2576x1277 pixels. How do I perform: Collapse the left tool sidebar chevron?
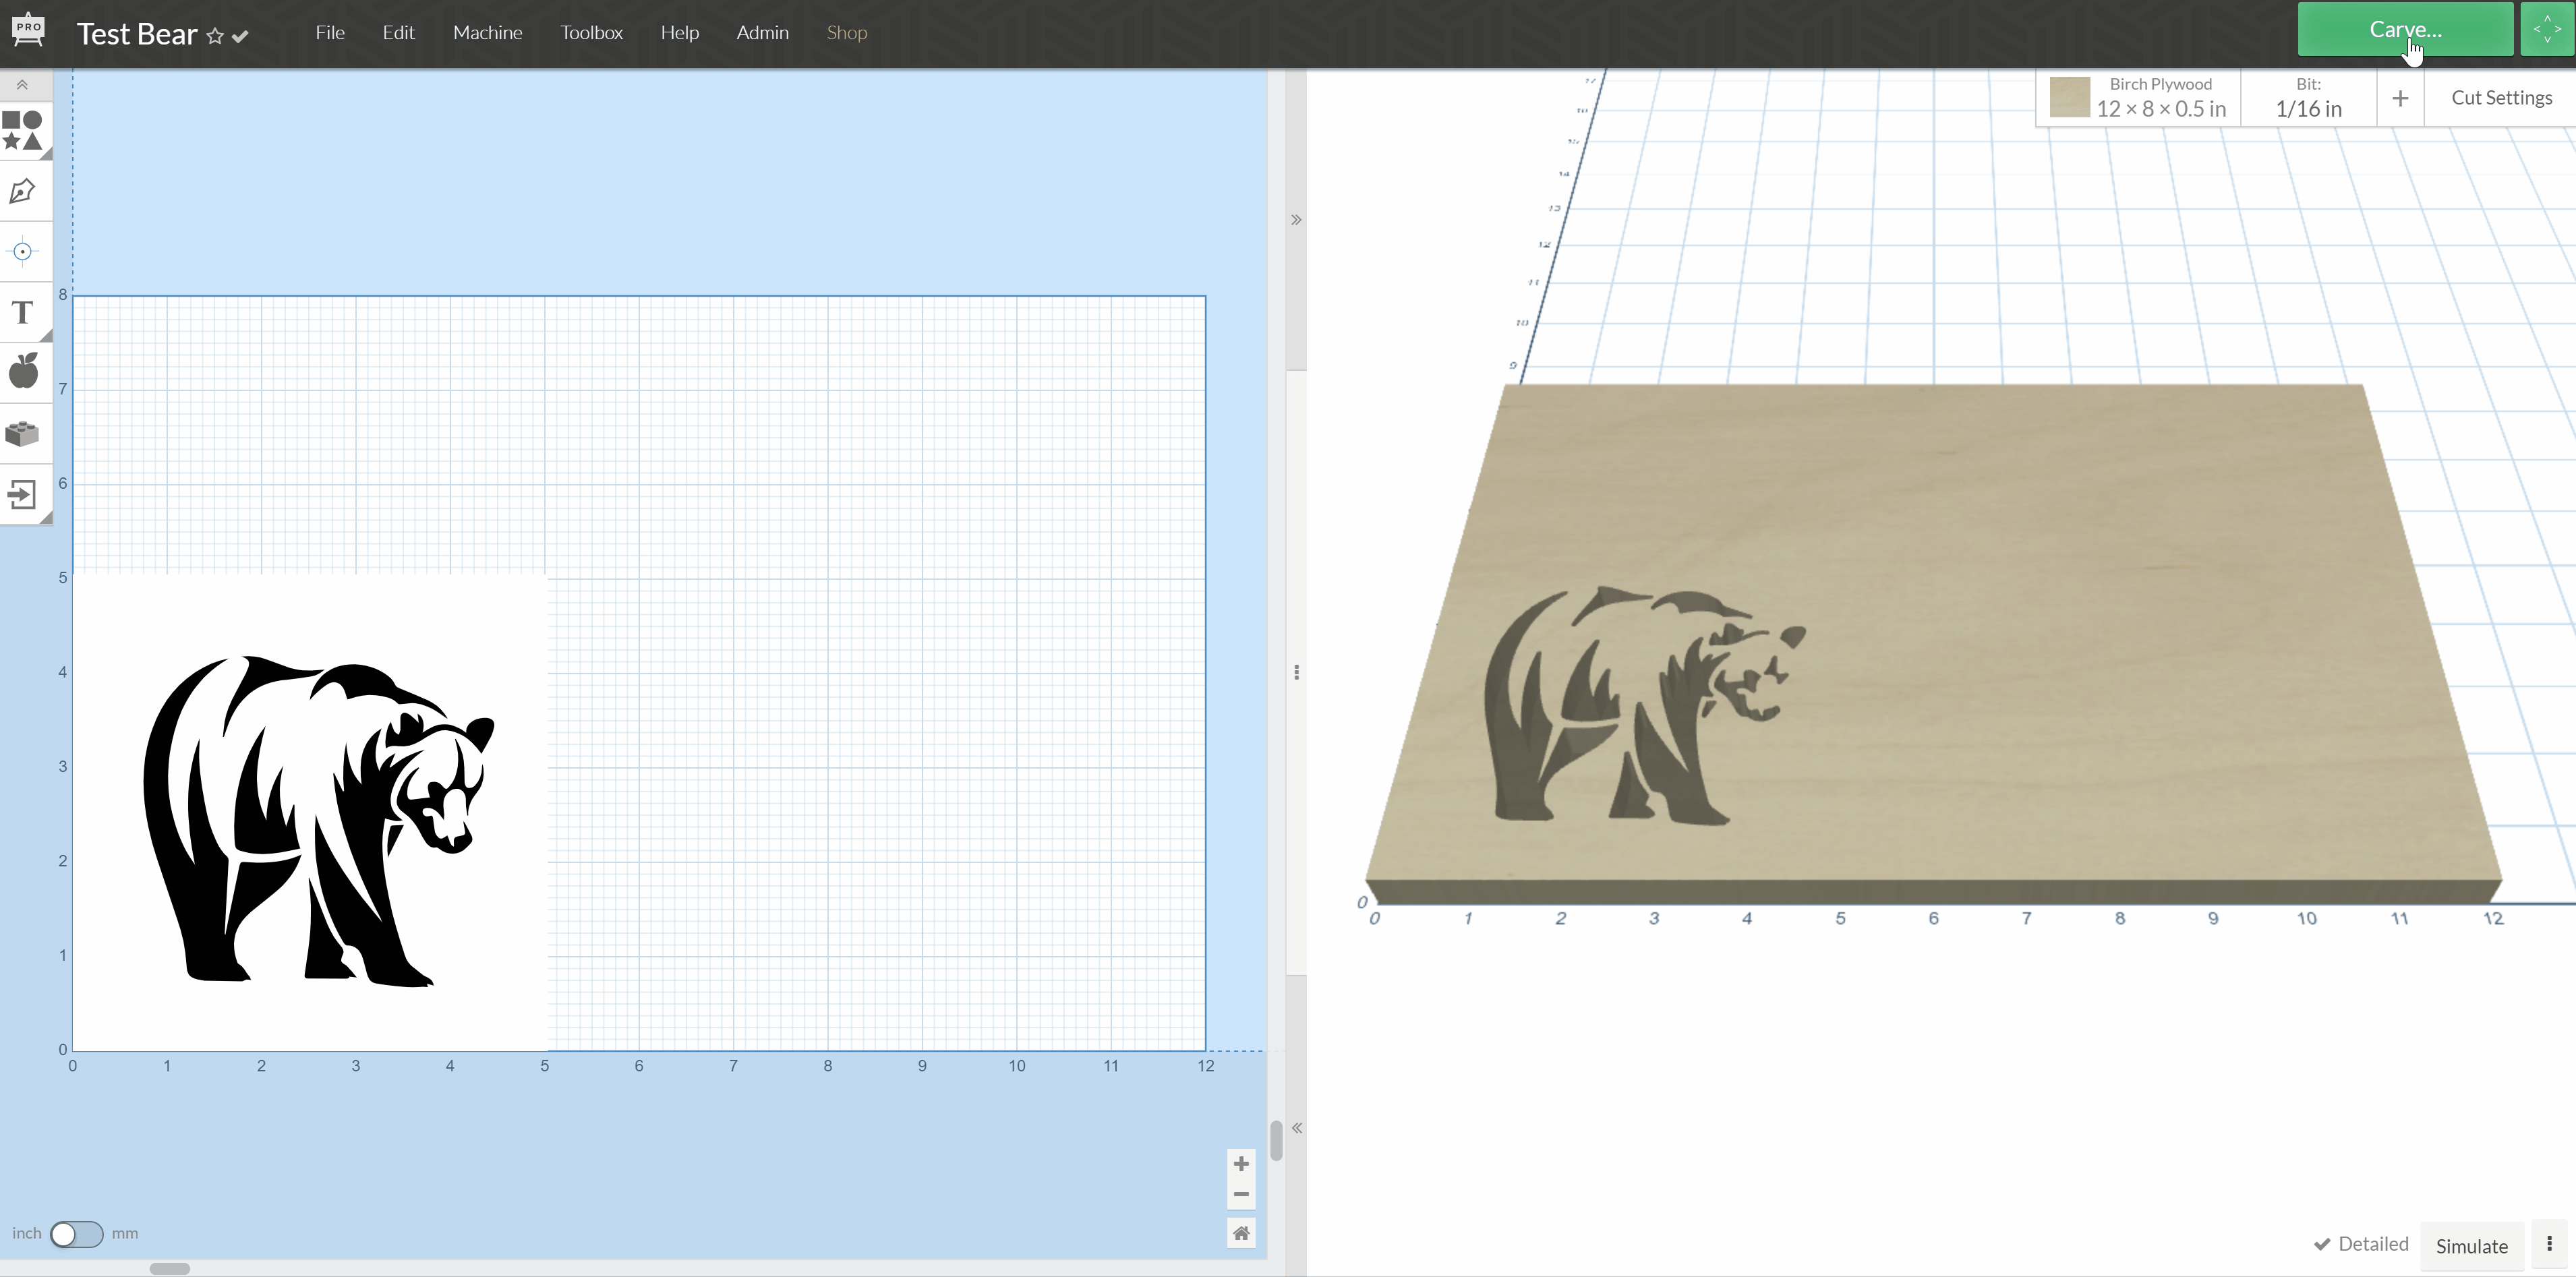(22, 85)
